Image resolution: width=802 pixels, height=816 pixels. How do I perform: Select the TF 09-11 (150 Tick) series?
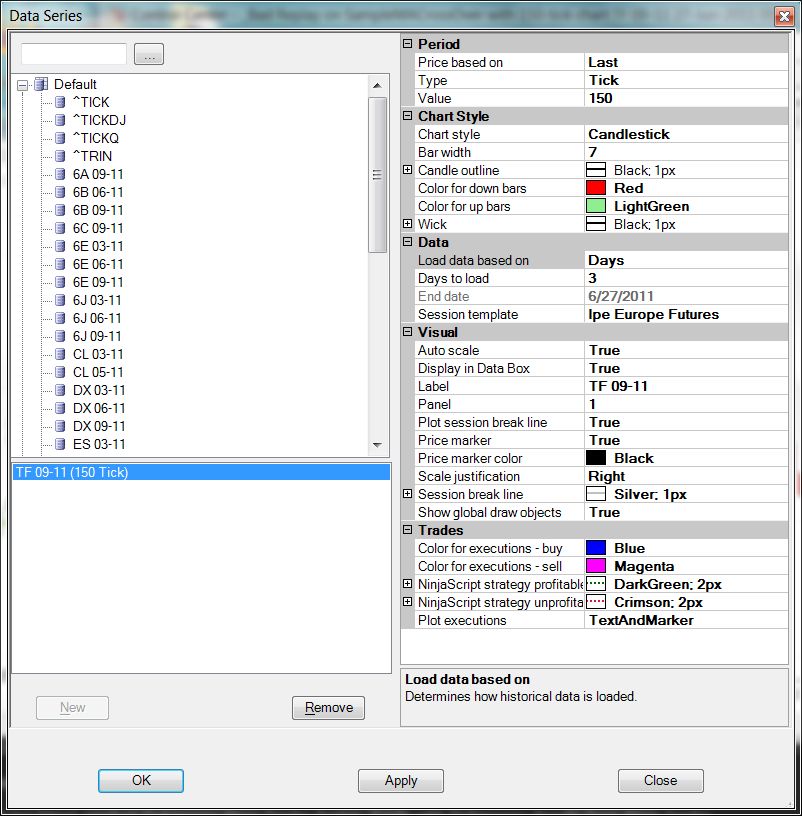[x=201, y=472]
